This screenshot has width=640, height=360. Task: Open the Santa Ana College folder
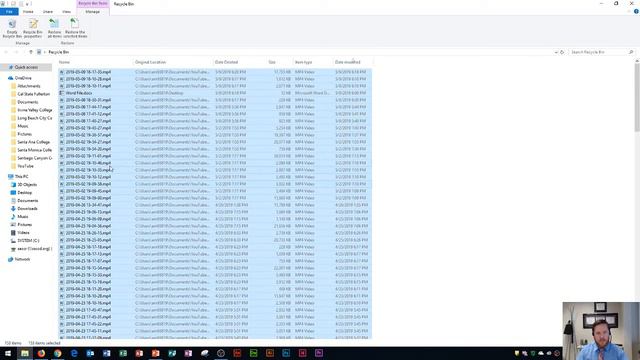click(x=33, y=142)
